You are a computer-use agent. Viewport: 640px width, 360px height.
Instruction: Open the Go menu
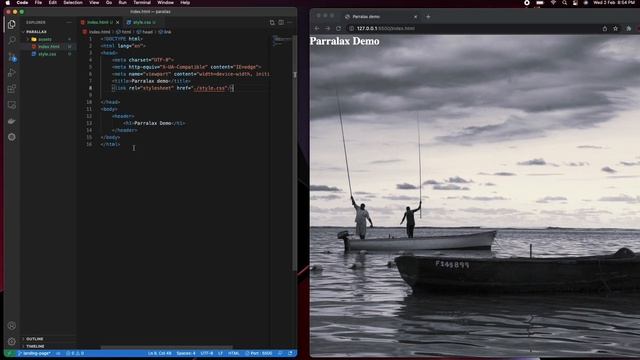pos(109,3)
